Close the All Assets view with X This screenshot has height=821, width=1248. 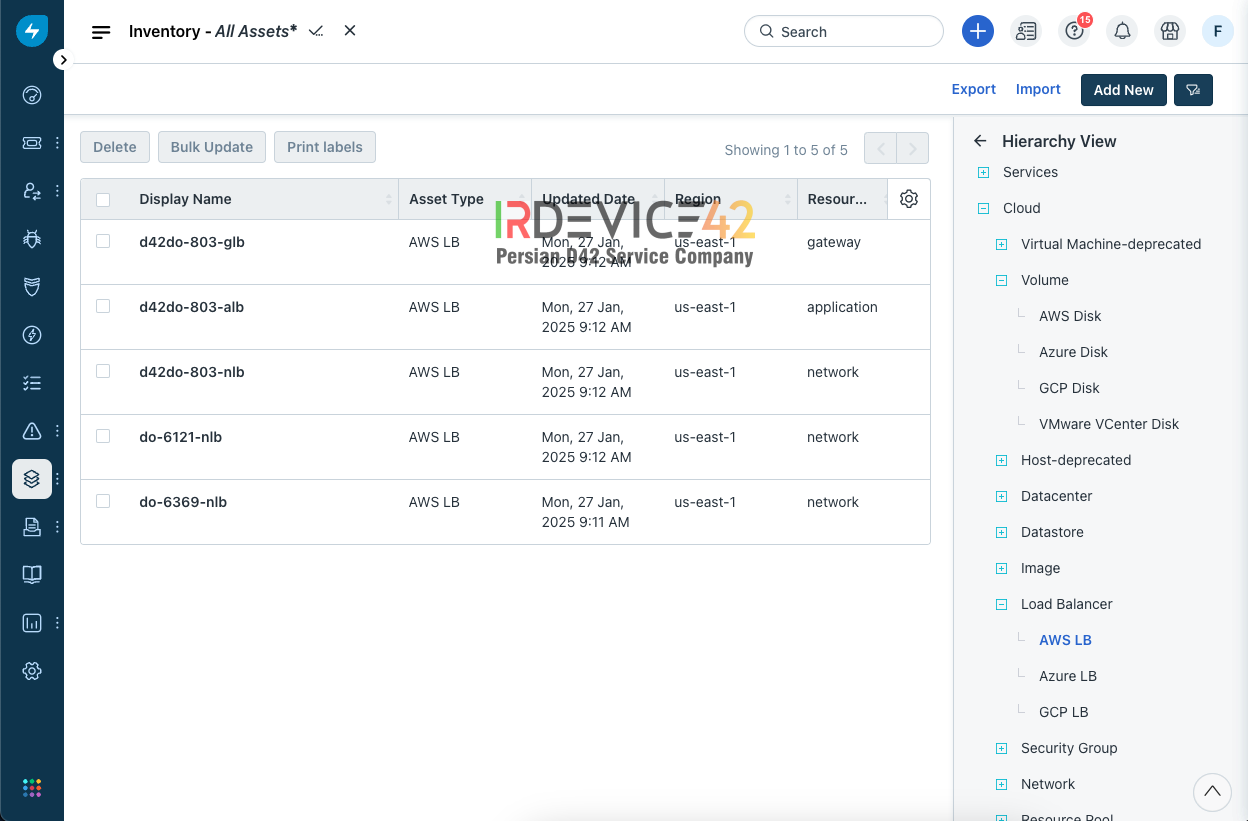tap(350, 31)
